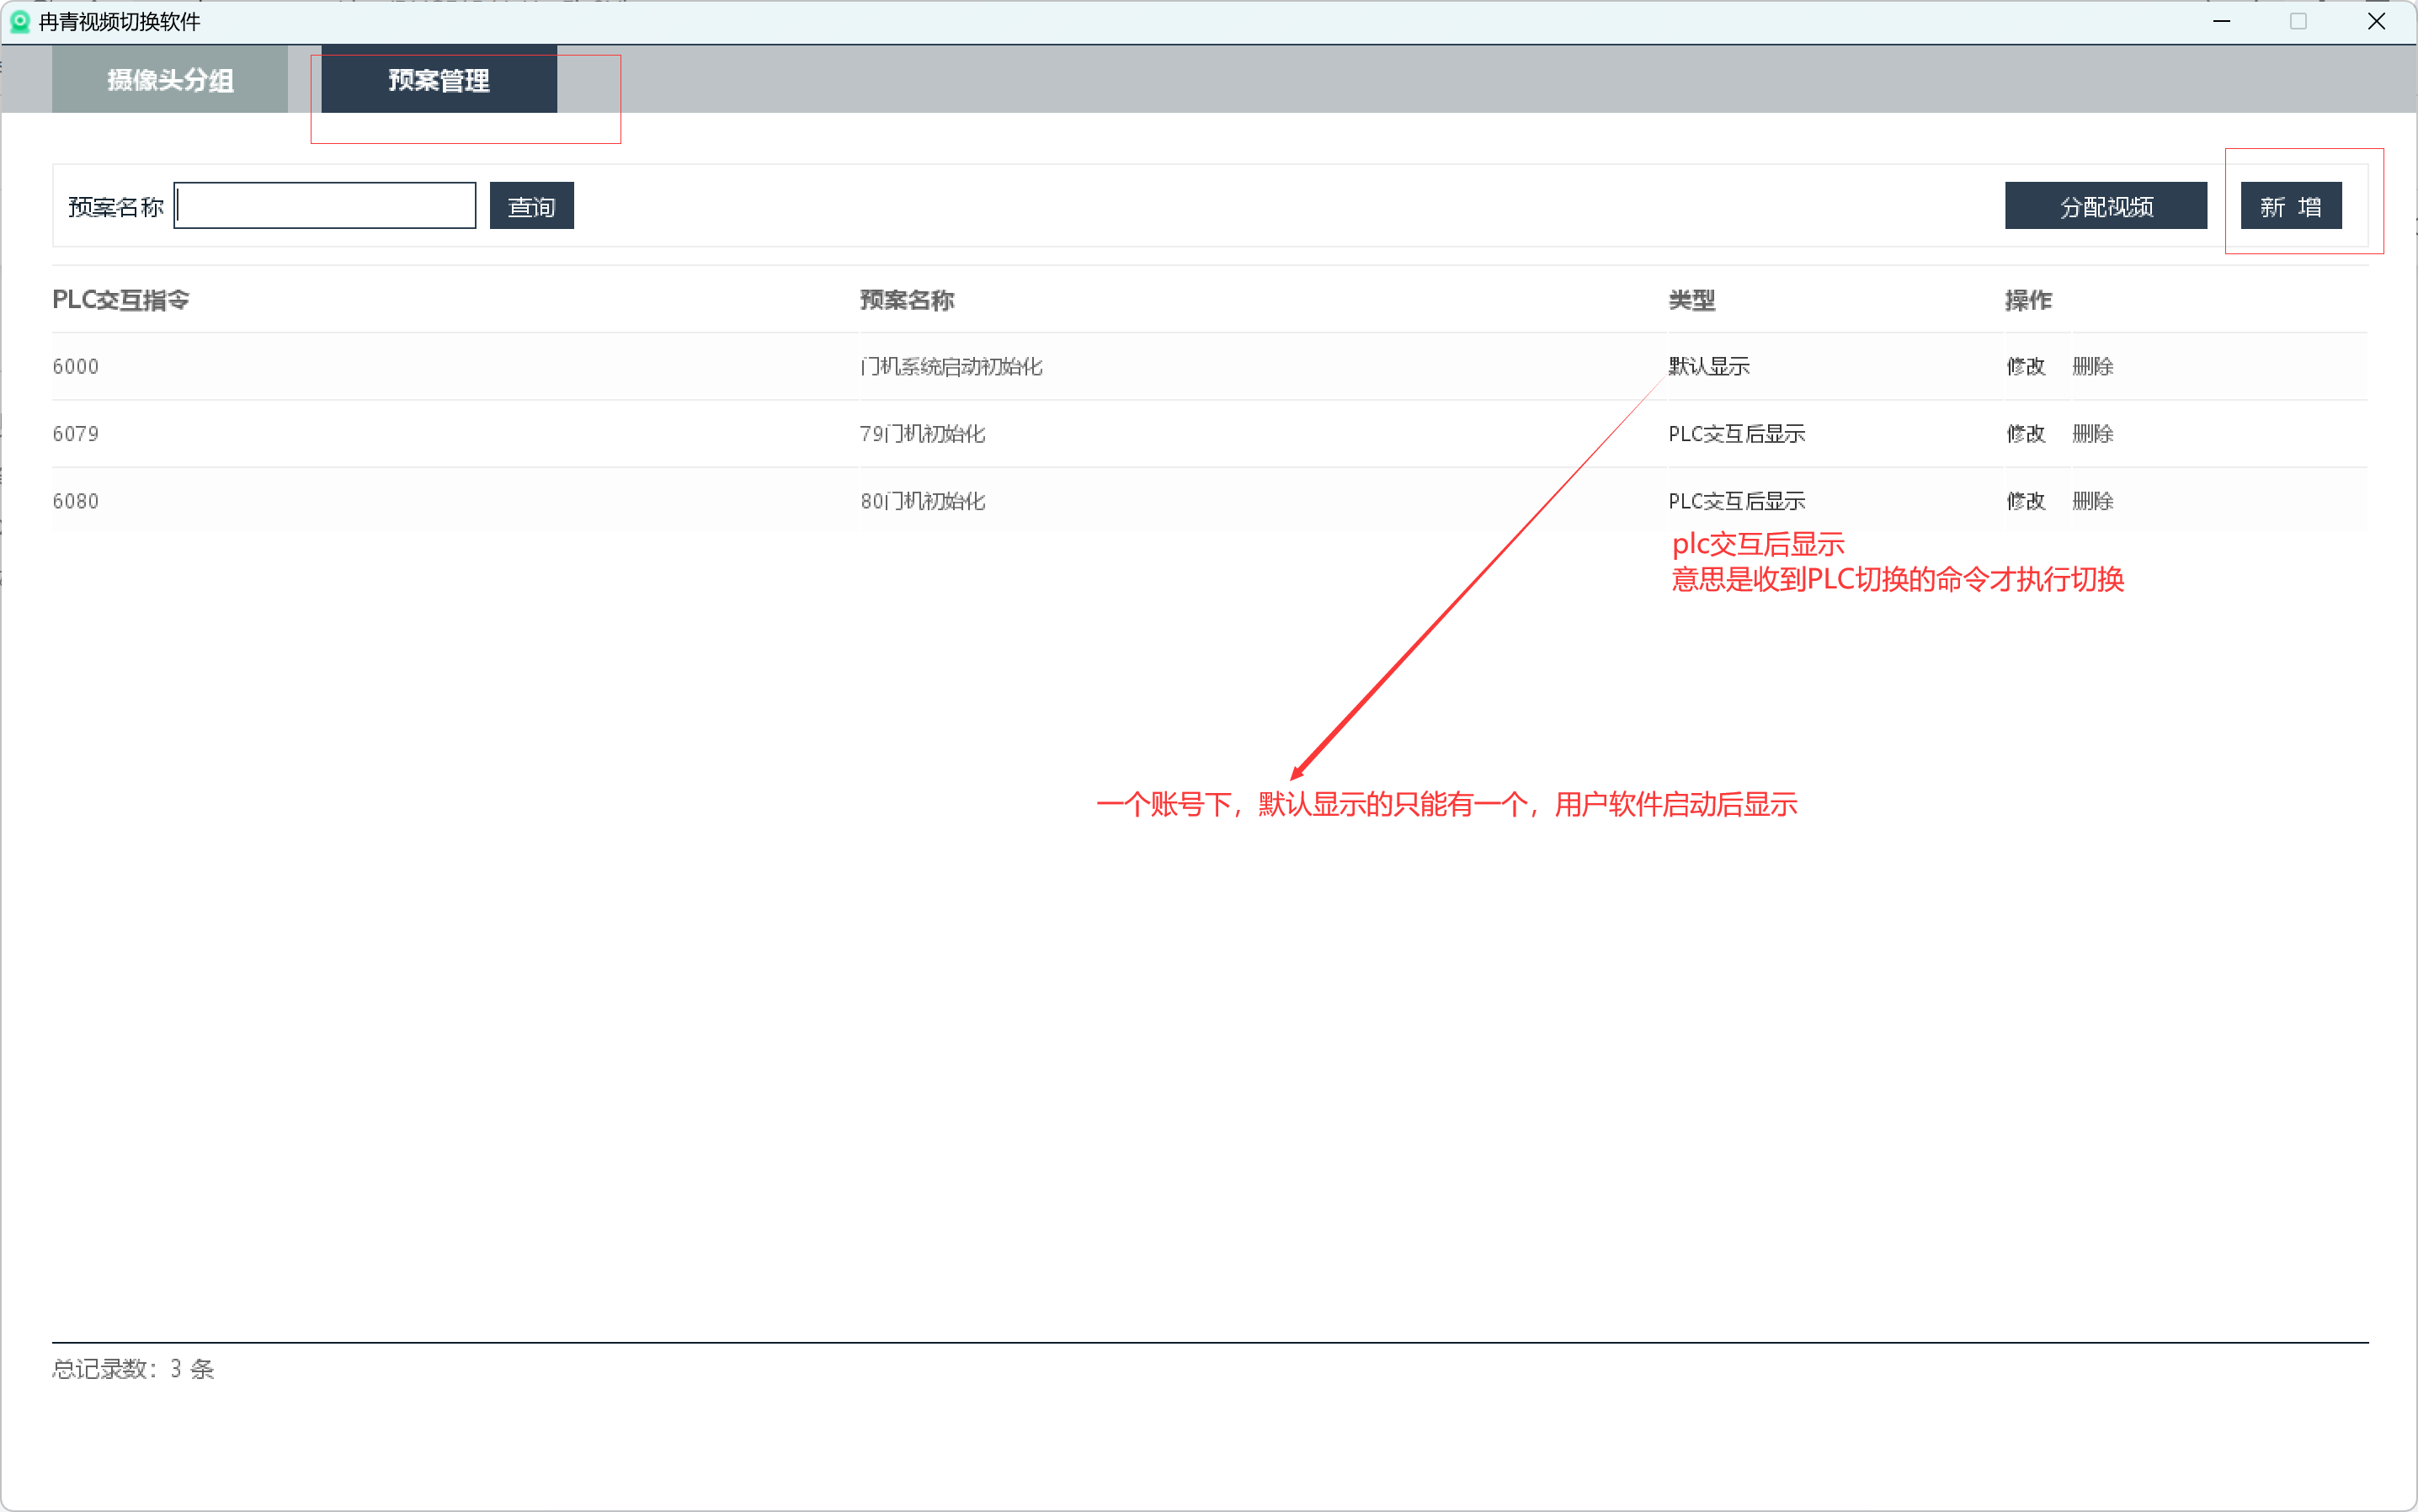Click the 分配视频 button
2418x1512 pixels.
pos(2105,206)
